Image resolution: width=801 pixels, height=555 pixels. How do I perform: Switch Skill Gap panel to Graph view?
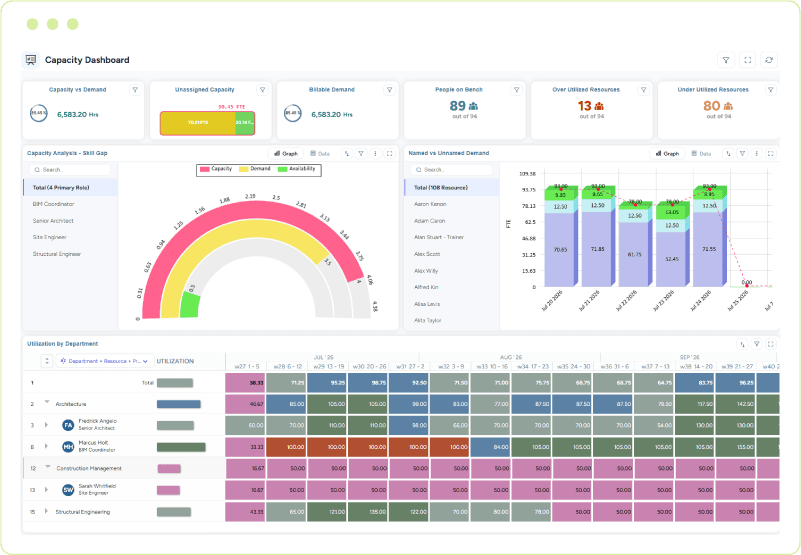click(x=286, y=153)
